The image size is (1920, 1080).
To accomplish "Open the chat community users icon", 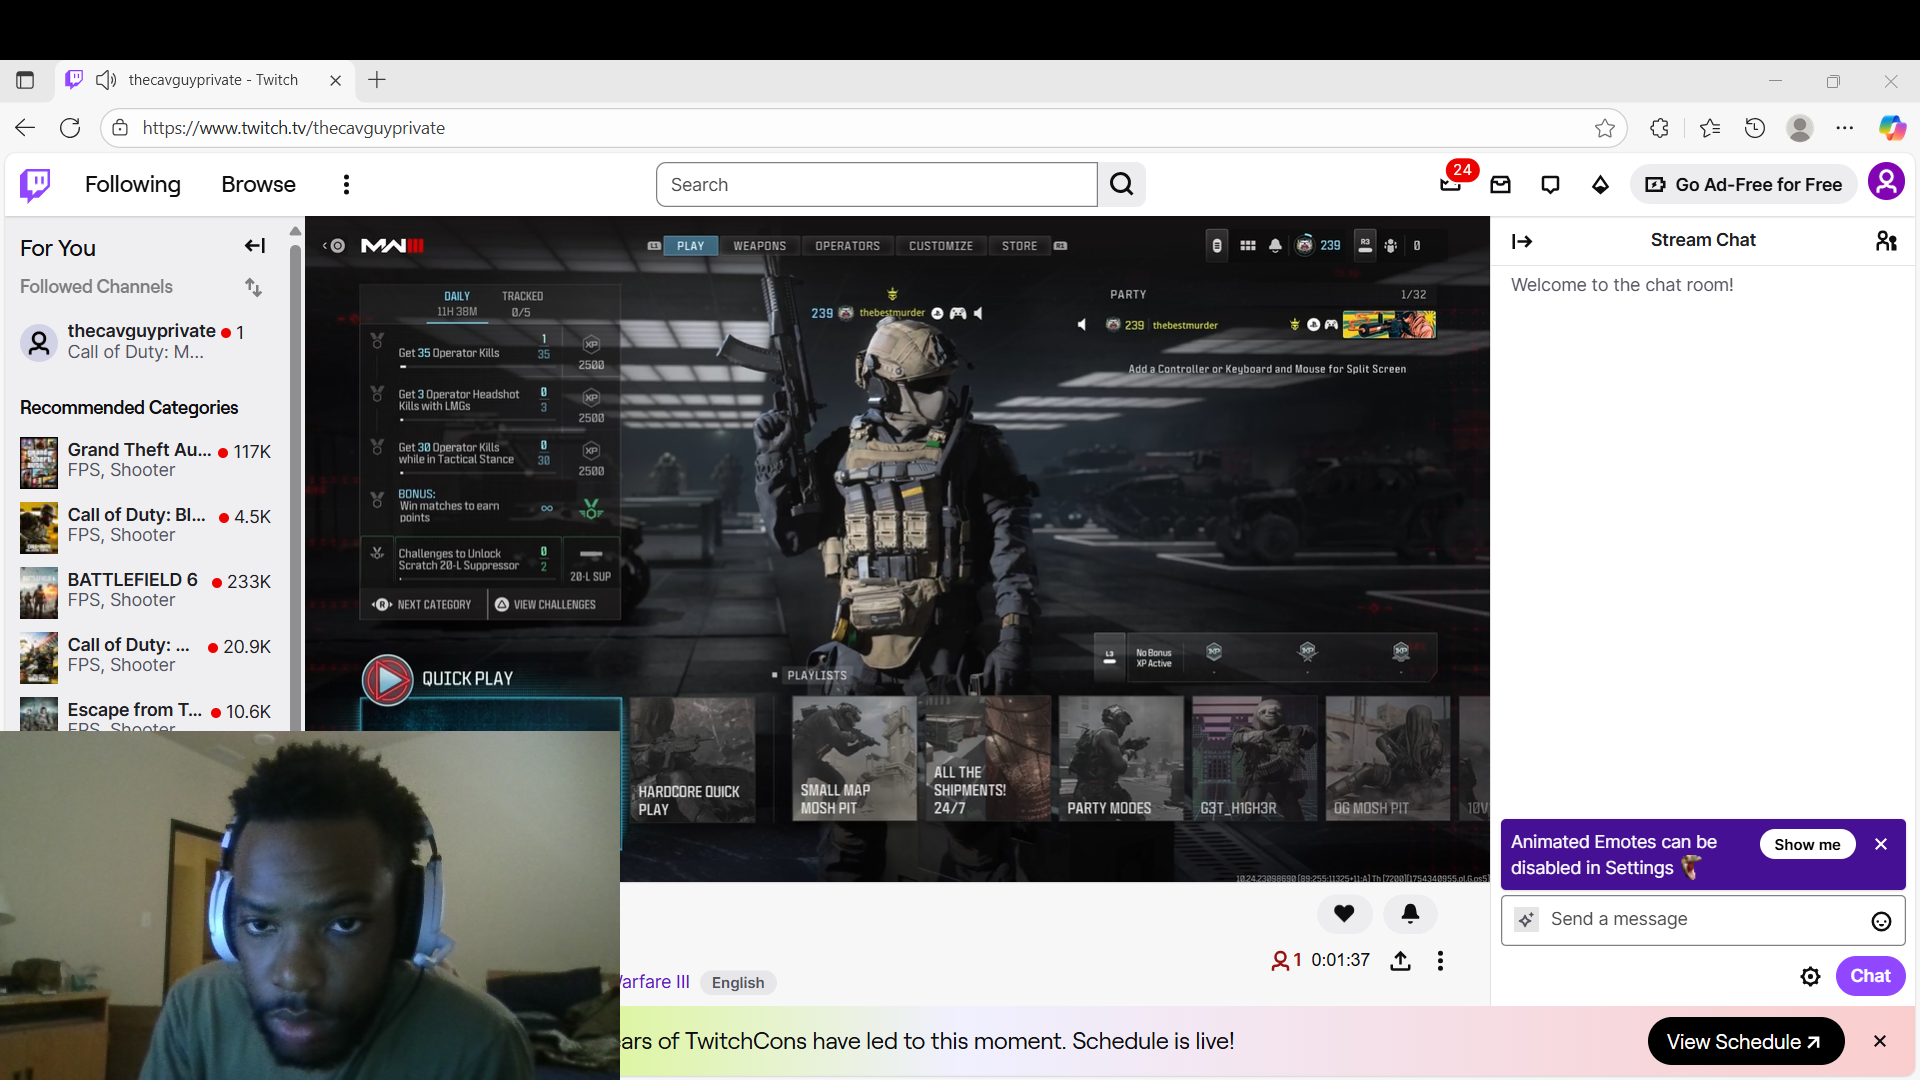I will 1886,241.
